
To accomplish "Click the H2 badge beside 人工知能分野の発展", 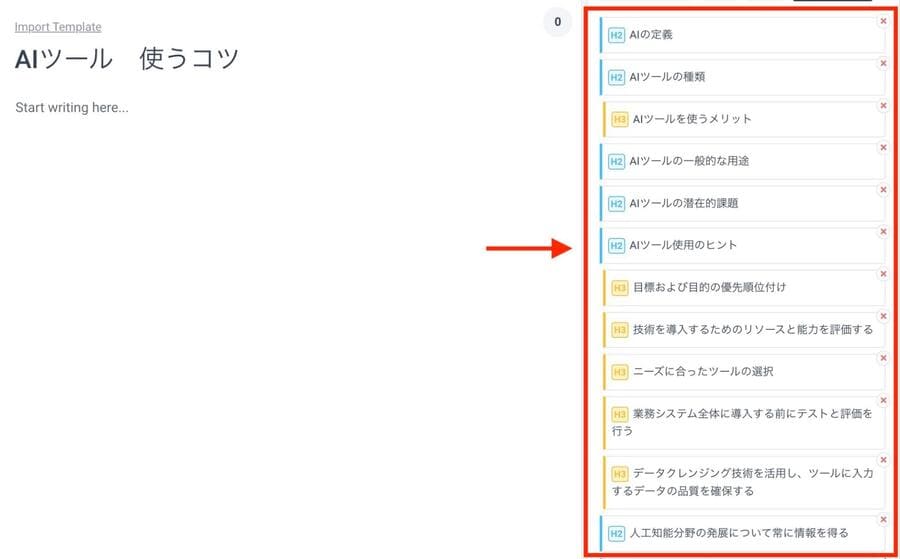I will (616, 533).
